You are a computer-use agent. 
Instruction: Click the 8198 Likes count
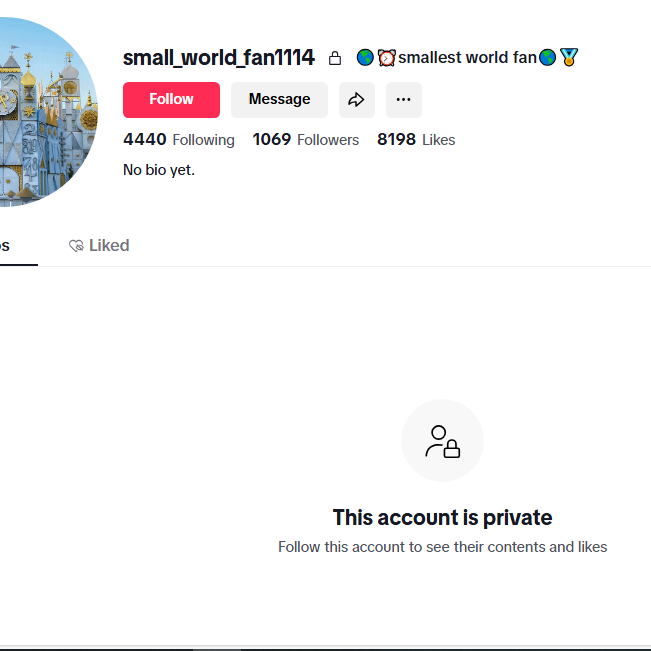[416, 140]
